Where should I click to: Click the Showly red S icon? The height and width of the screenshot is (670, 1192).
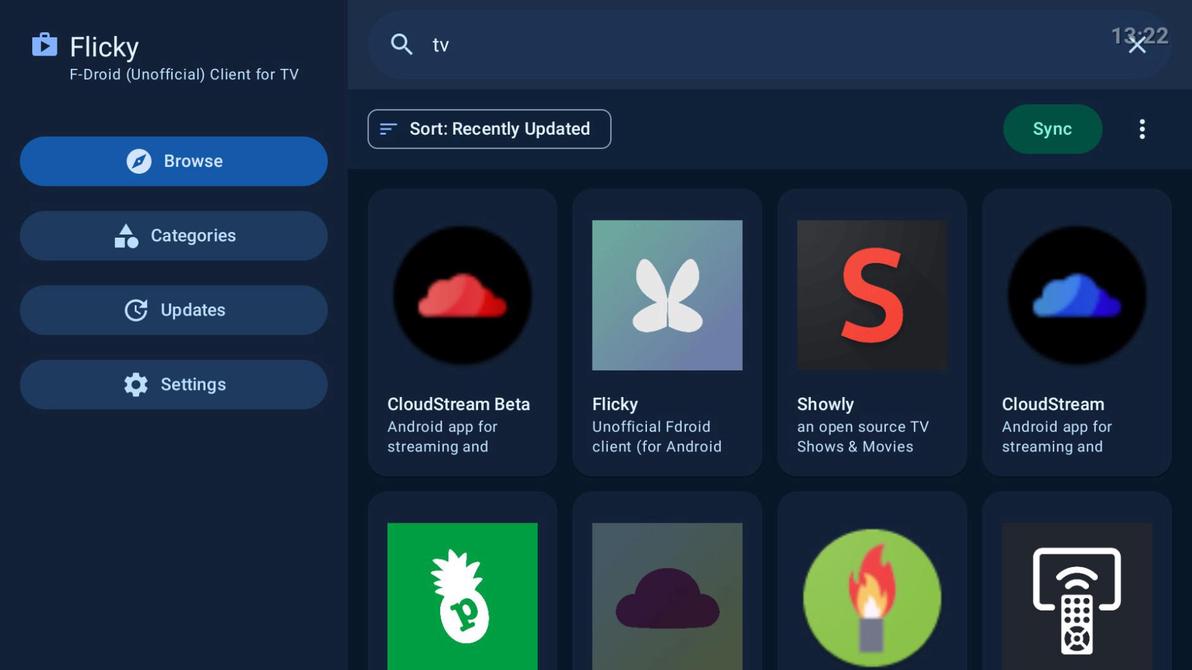872,295
